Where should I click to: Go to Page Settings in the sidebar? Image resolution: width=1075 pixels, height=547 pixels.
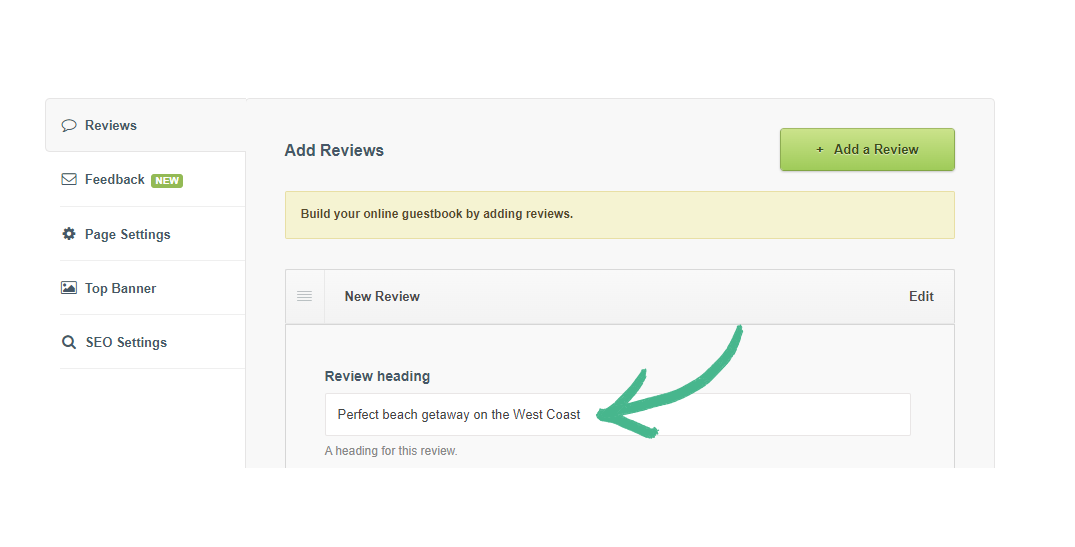pyautogui.click(x=128, y=234)
